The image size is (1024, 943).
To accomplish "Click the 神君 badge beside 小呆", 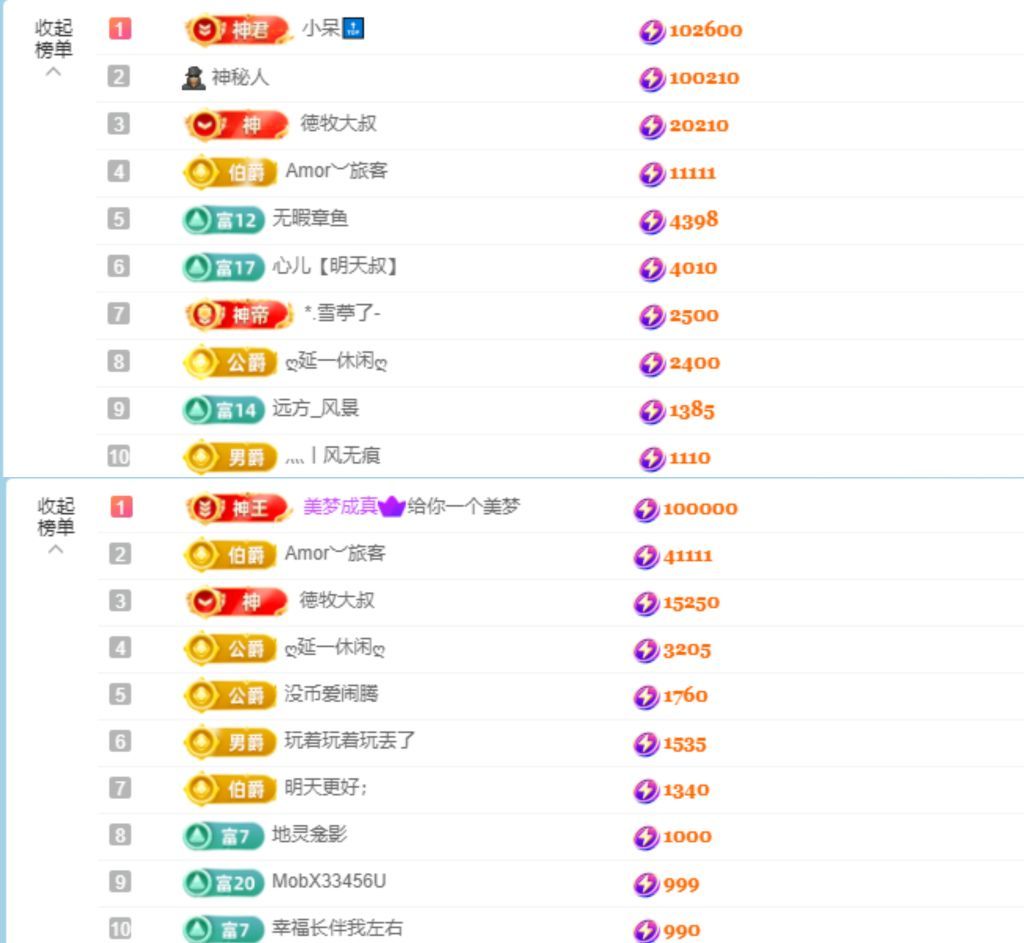I will pos(236,30).
